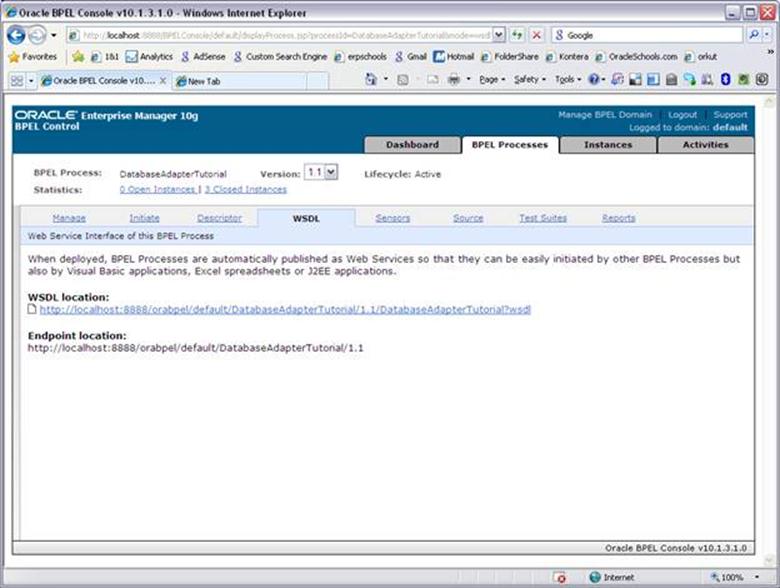Open the 1&1 favorites bookmark
780x588 pixels.
[x=105, y=57]
